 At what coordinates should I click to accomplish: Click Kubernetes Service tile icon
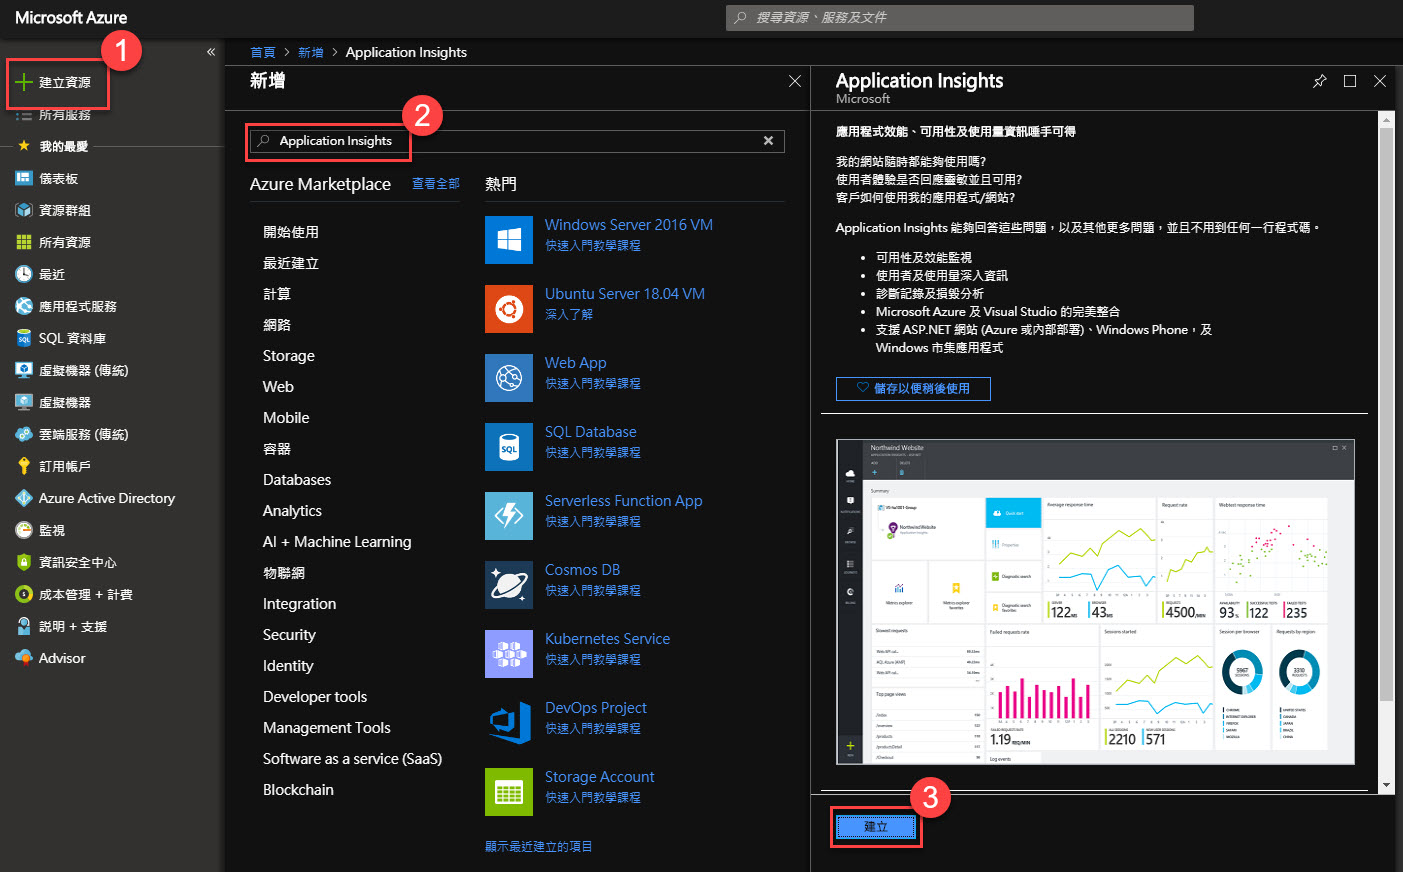509,654
